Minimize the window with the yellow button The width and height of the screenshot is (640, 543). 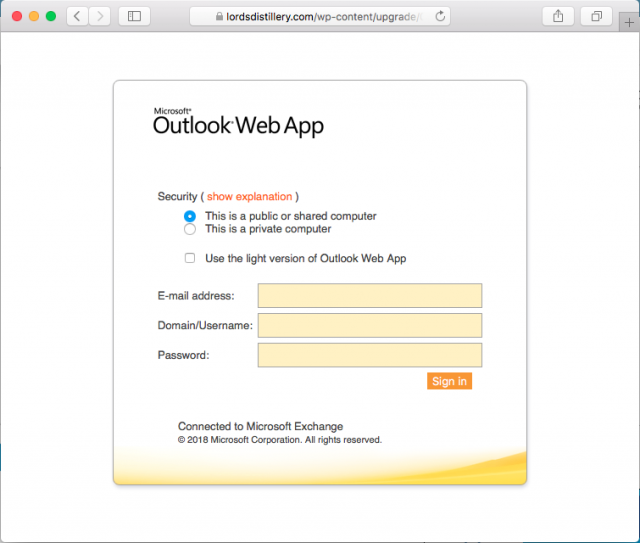click(x=34, y=16)
